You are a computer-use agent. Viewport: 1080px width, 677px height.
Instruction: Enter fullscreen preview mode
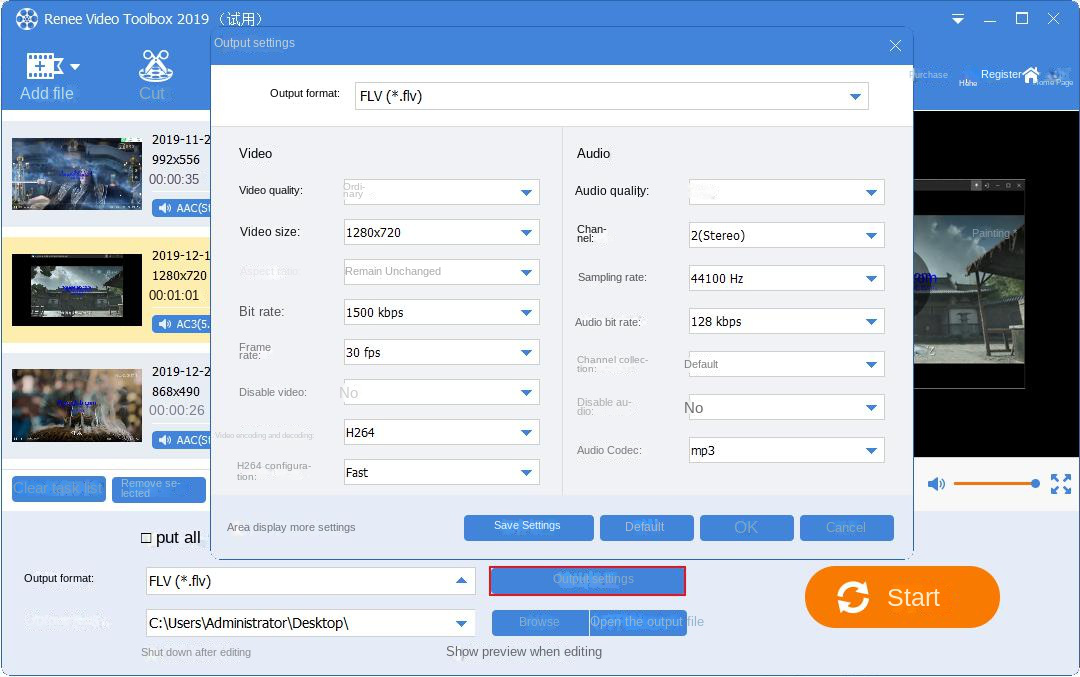(1060, 484)
